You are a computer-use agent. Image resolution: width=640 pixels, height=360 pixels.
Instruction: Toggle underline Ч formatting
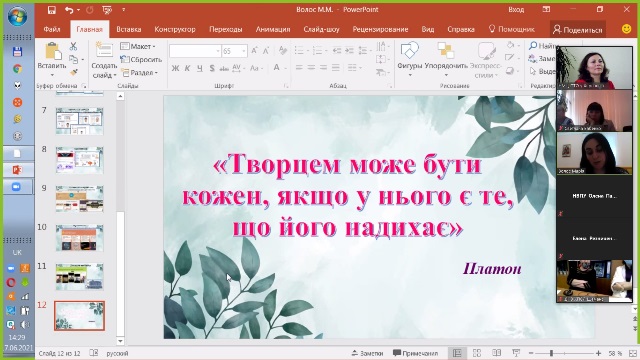(x=200, y=68)
